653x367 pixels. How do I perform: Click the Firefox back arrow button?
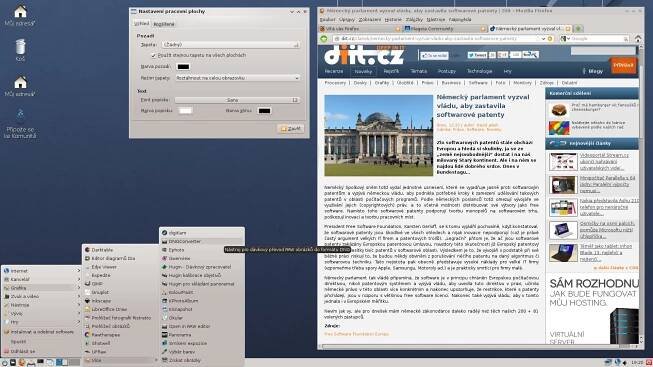coord(324,39)
